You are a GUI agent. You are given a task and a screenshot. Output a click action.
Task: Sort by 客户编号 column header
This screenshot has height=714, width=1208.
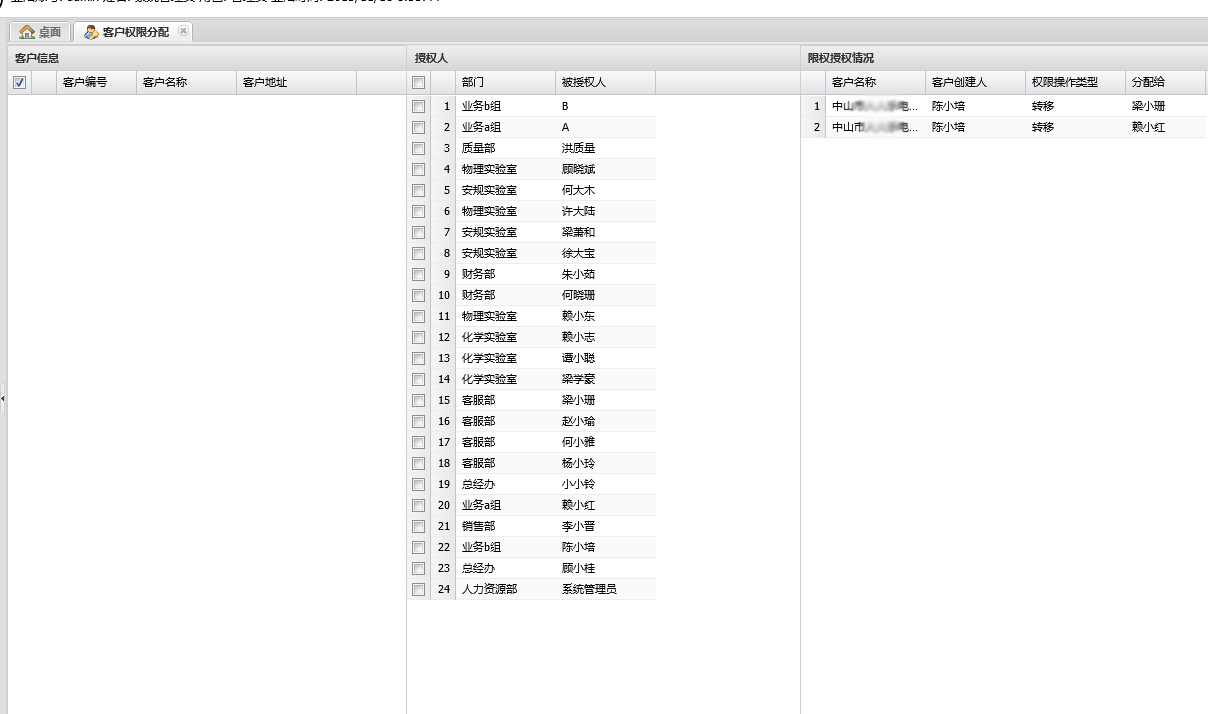pos(85,83)
